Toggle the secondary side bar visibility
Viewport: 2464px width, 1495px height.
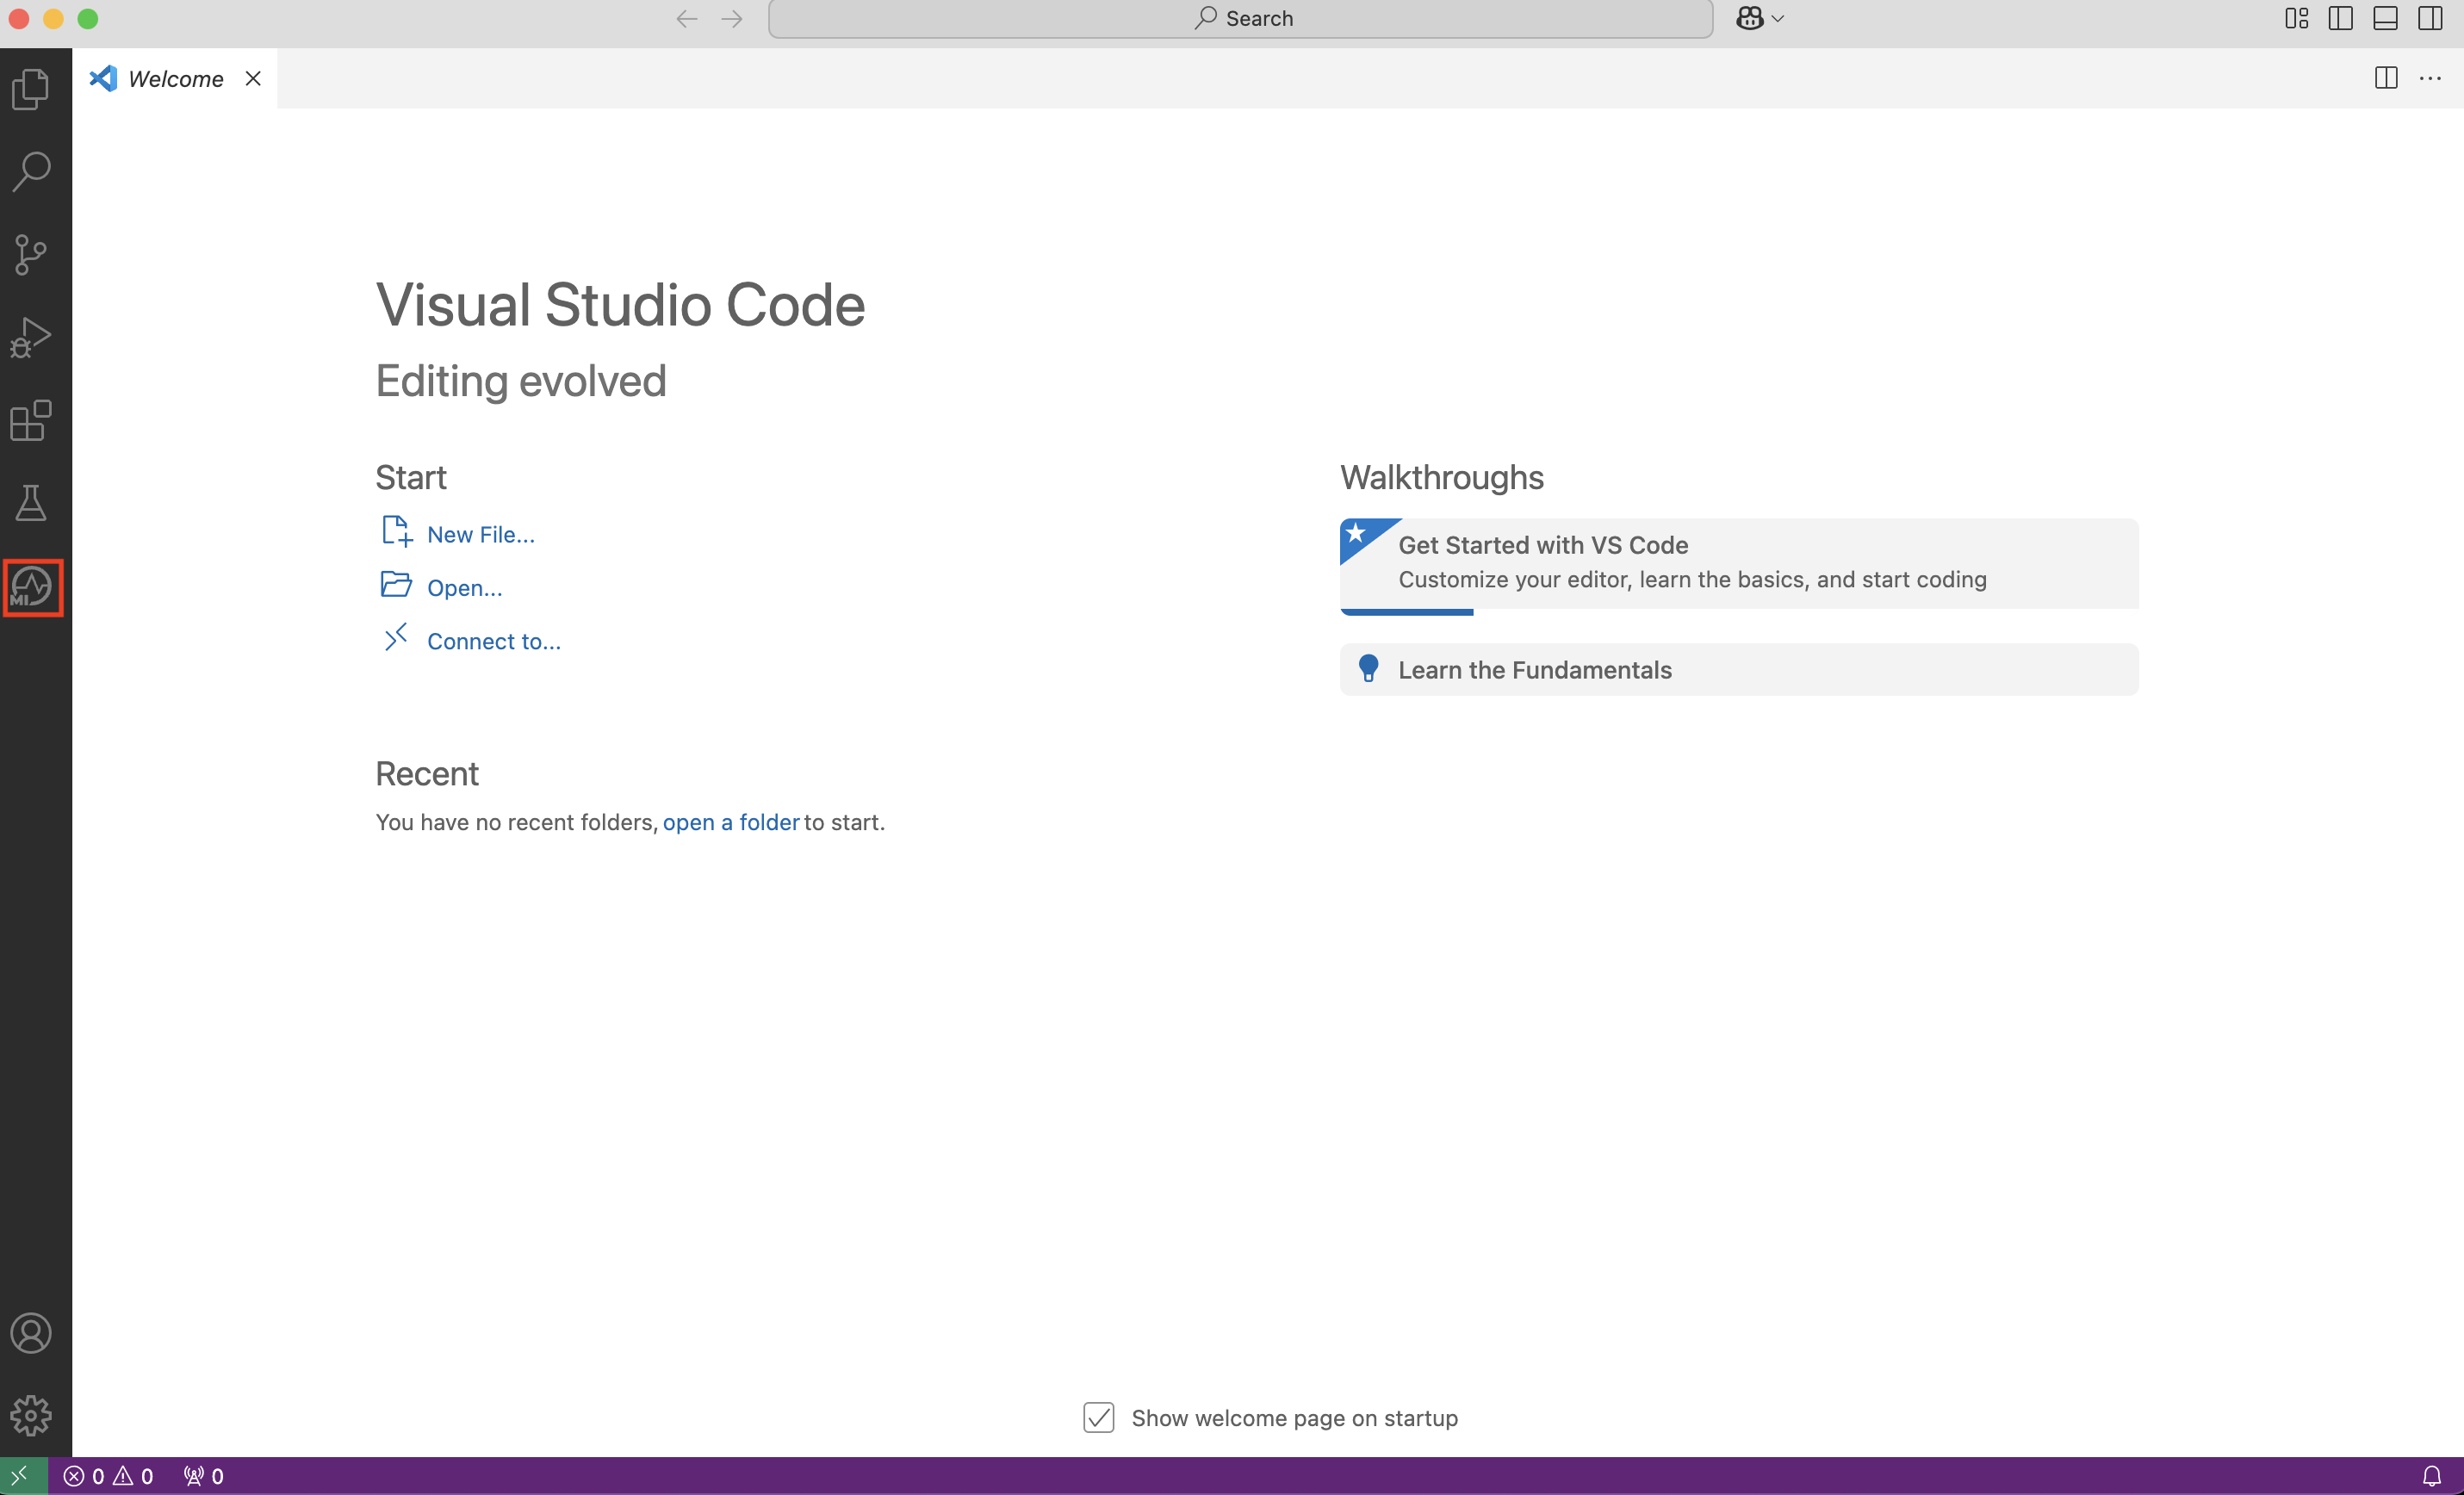click(x=2430, y=18)
